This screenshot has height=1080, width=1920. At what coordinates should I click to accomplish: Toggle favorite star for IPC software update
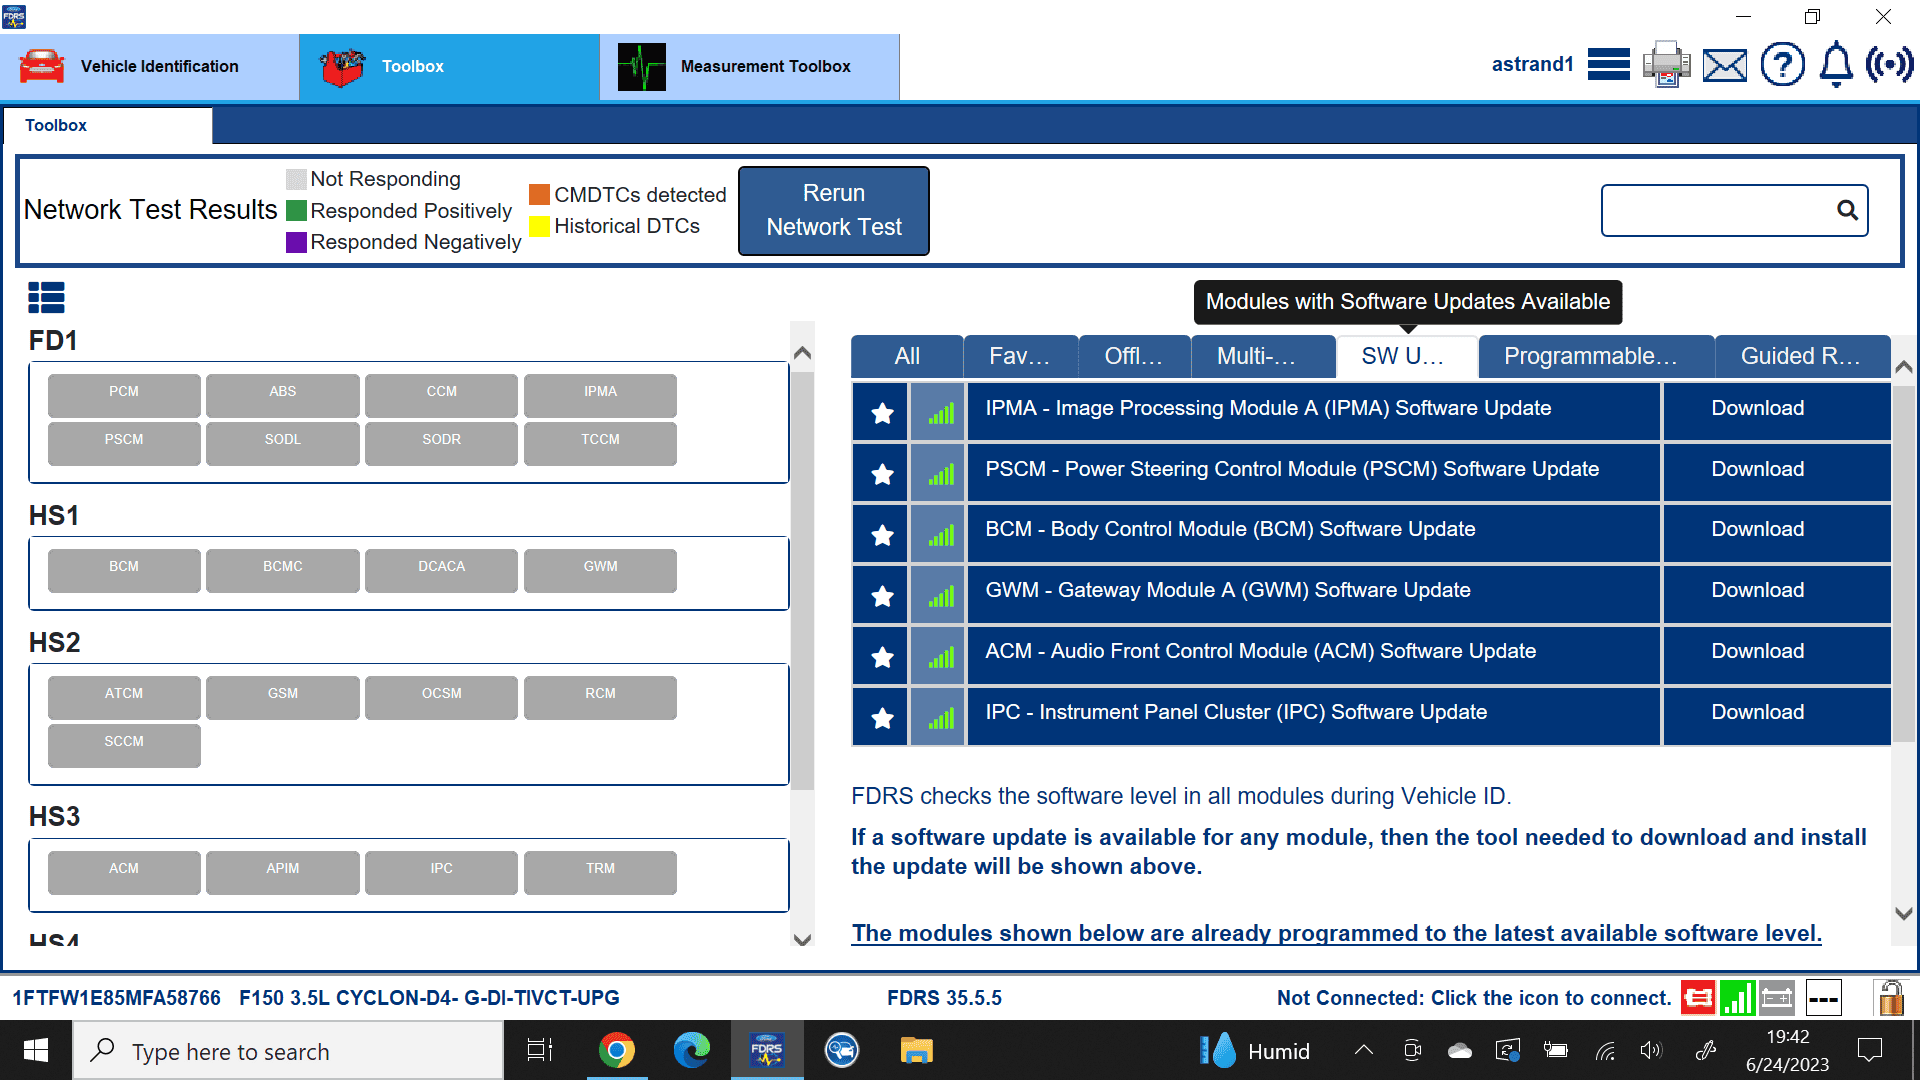(x=881, y=717)
